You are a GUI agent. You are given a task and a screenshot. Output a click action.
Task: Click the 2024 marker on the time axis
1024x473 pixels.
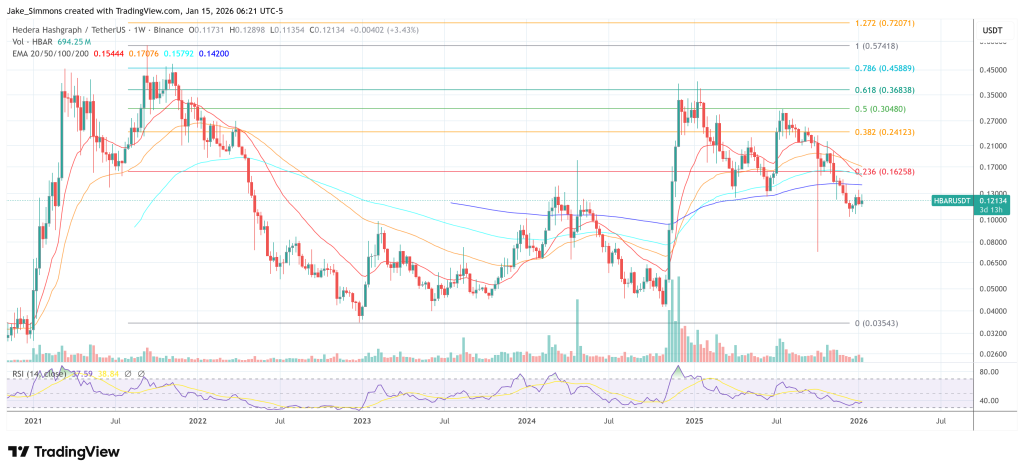tap(527, 422)
